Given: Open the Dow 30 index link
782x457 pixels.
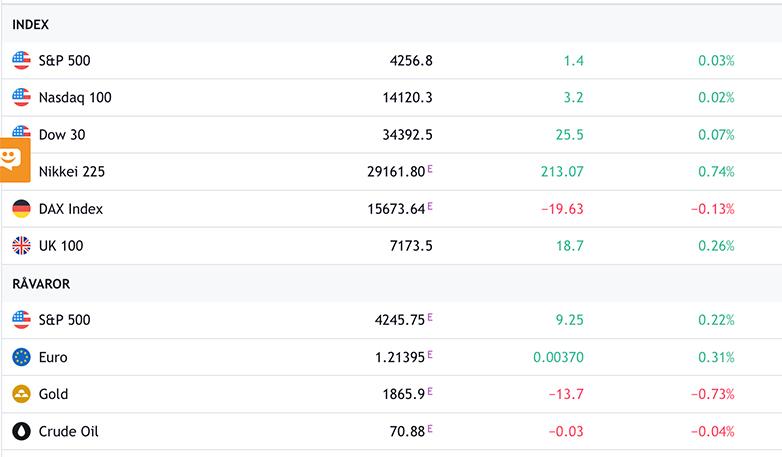Looking at the screenshot, I should 62,135.
